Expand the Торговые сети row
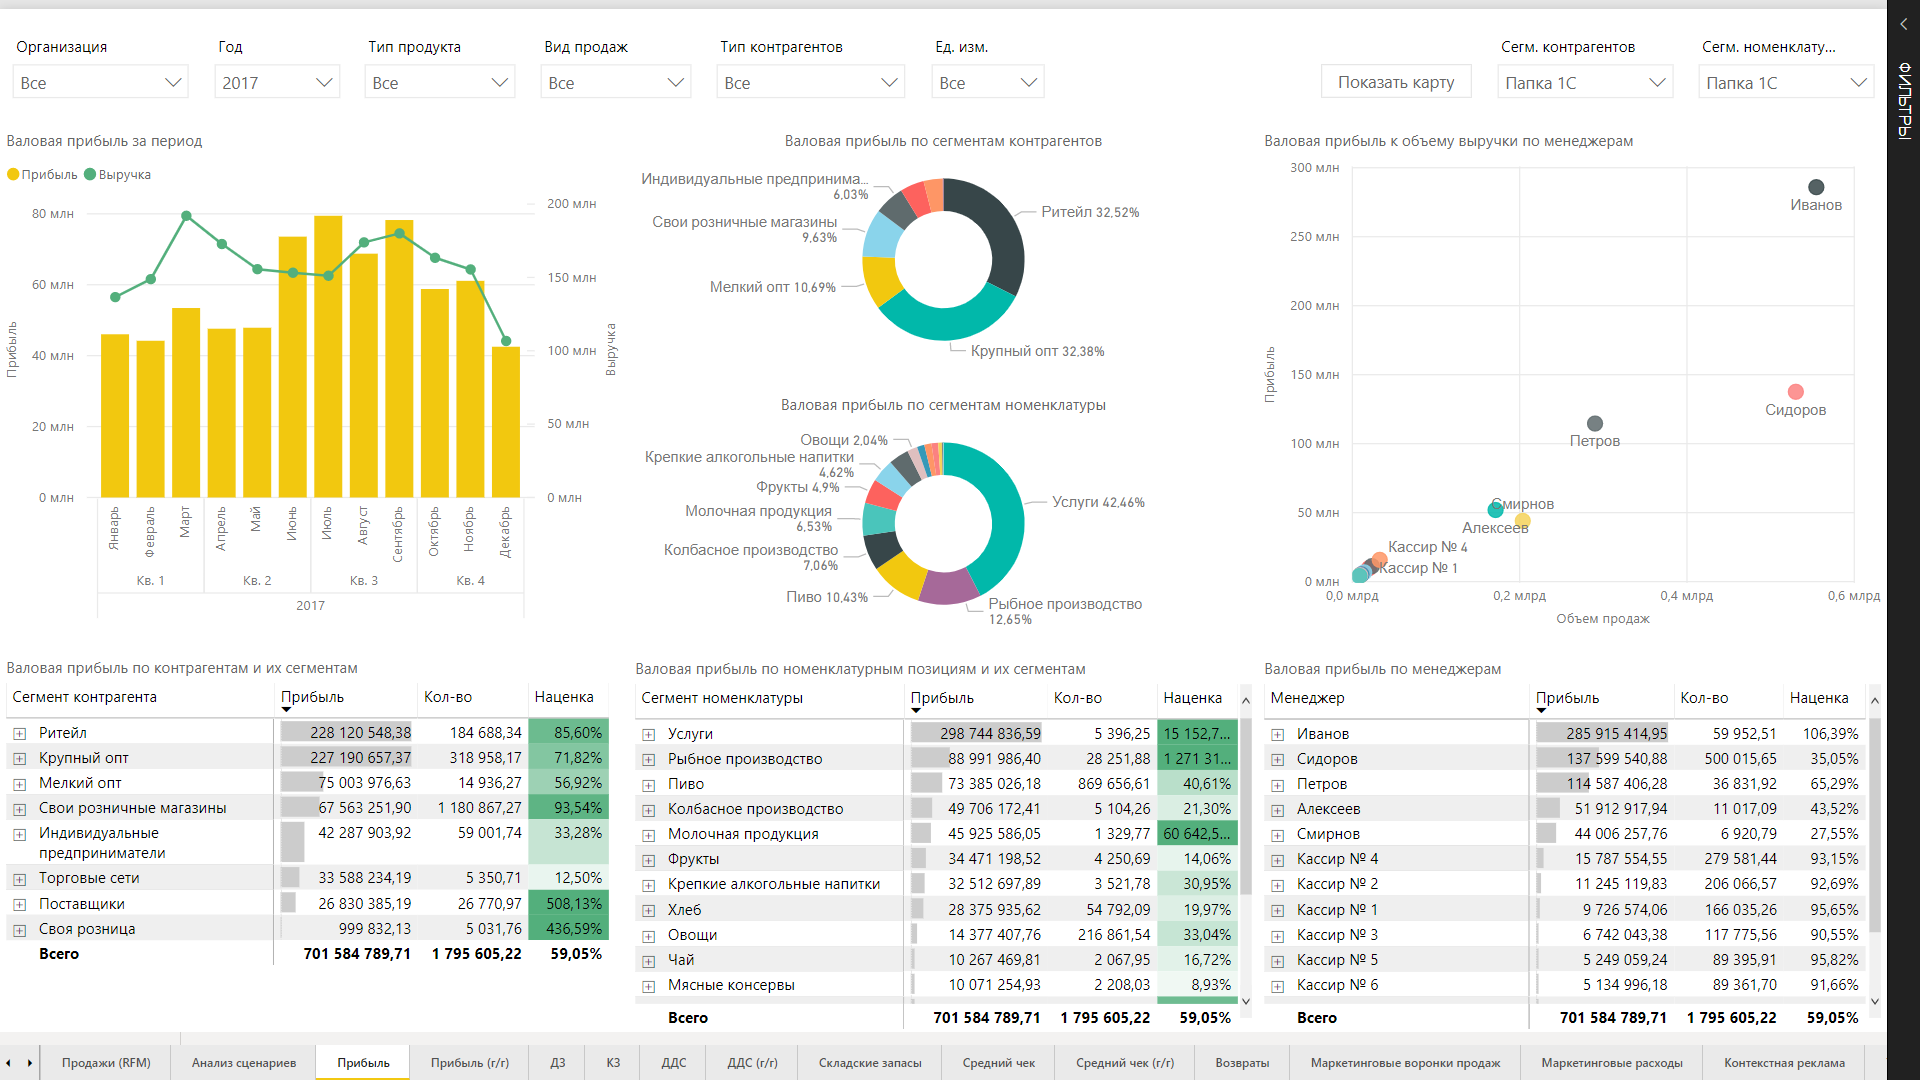 [19, 879]
